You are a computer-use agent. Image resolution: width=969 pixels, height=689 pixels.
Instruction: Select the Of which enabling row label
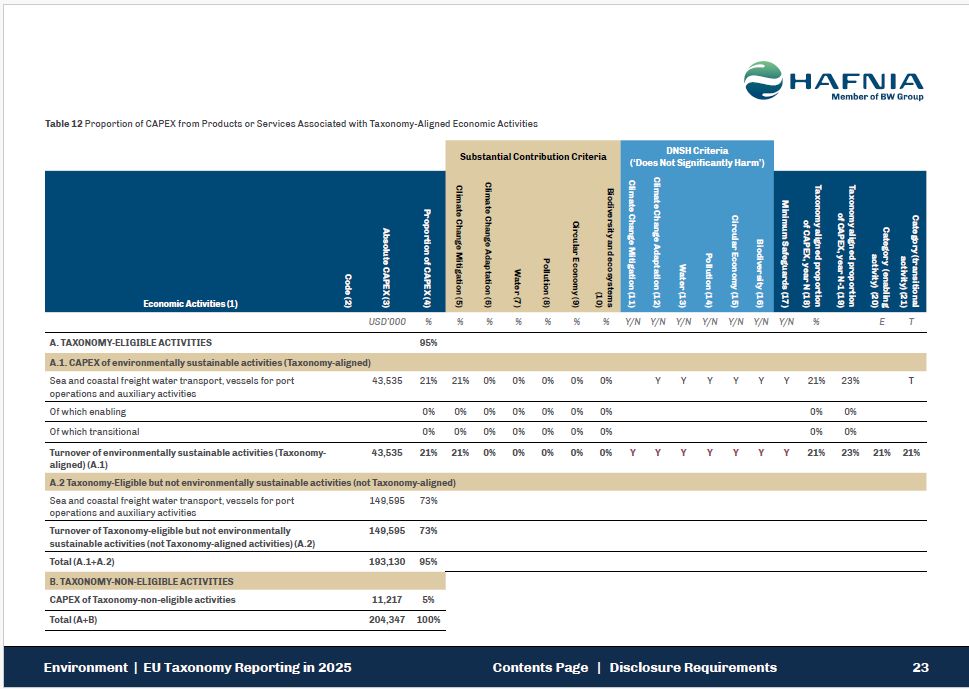(88, 412)
